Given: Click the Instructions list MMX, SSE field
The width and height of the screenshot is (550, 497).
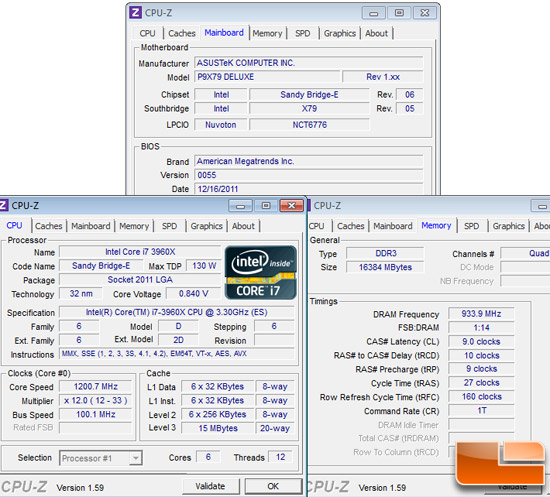Looking at the screenshot, I should (x=176, y=354).
